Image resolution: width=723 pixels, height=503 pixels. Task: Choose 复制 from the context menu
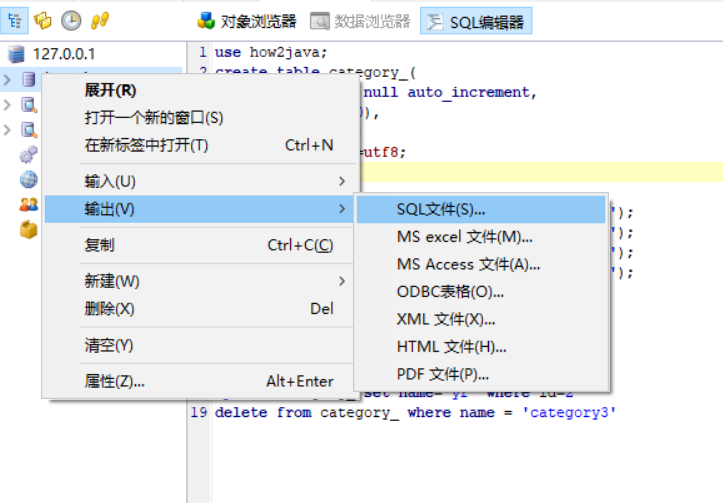pyautogui.click(x=199, y=245)
